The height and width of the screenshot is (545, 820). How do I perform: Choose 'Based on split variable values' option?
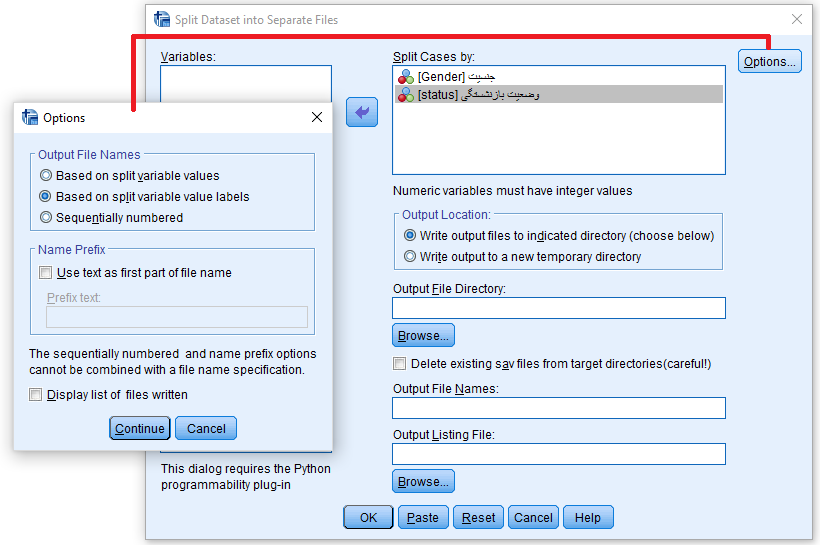click(x=45, y=176)
